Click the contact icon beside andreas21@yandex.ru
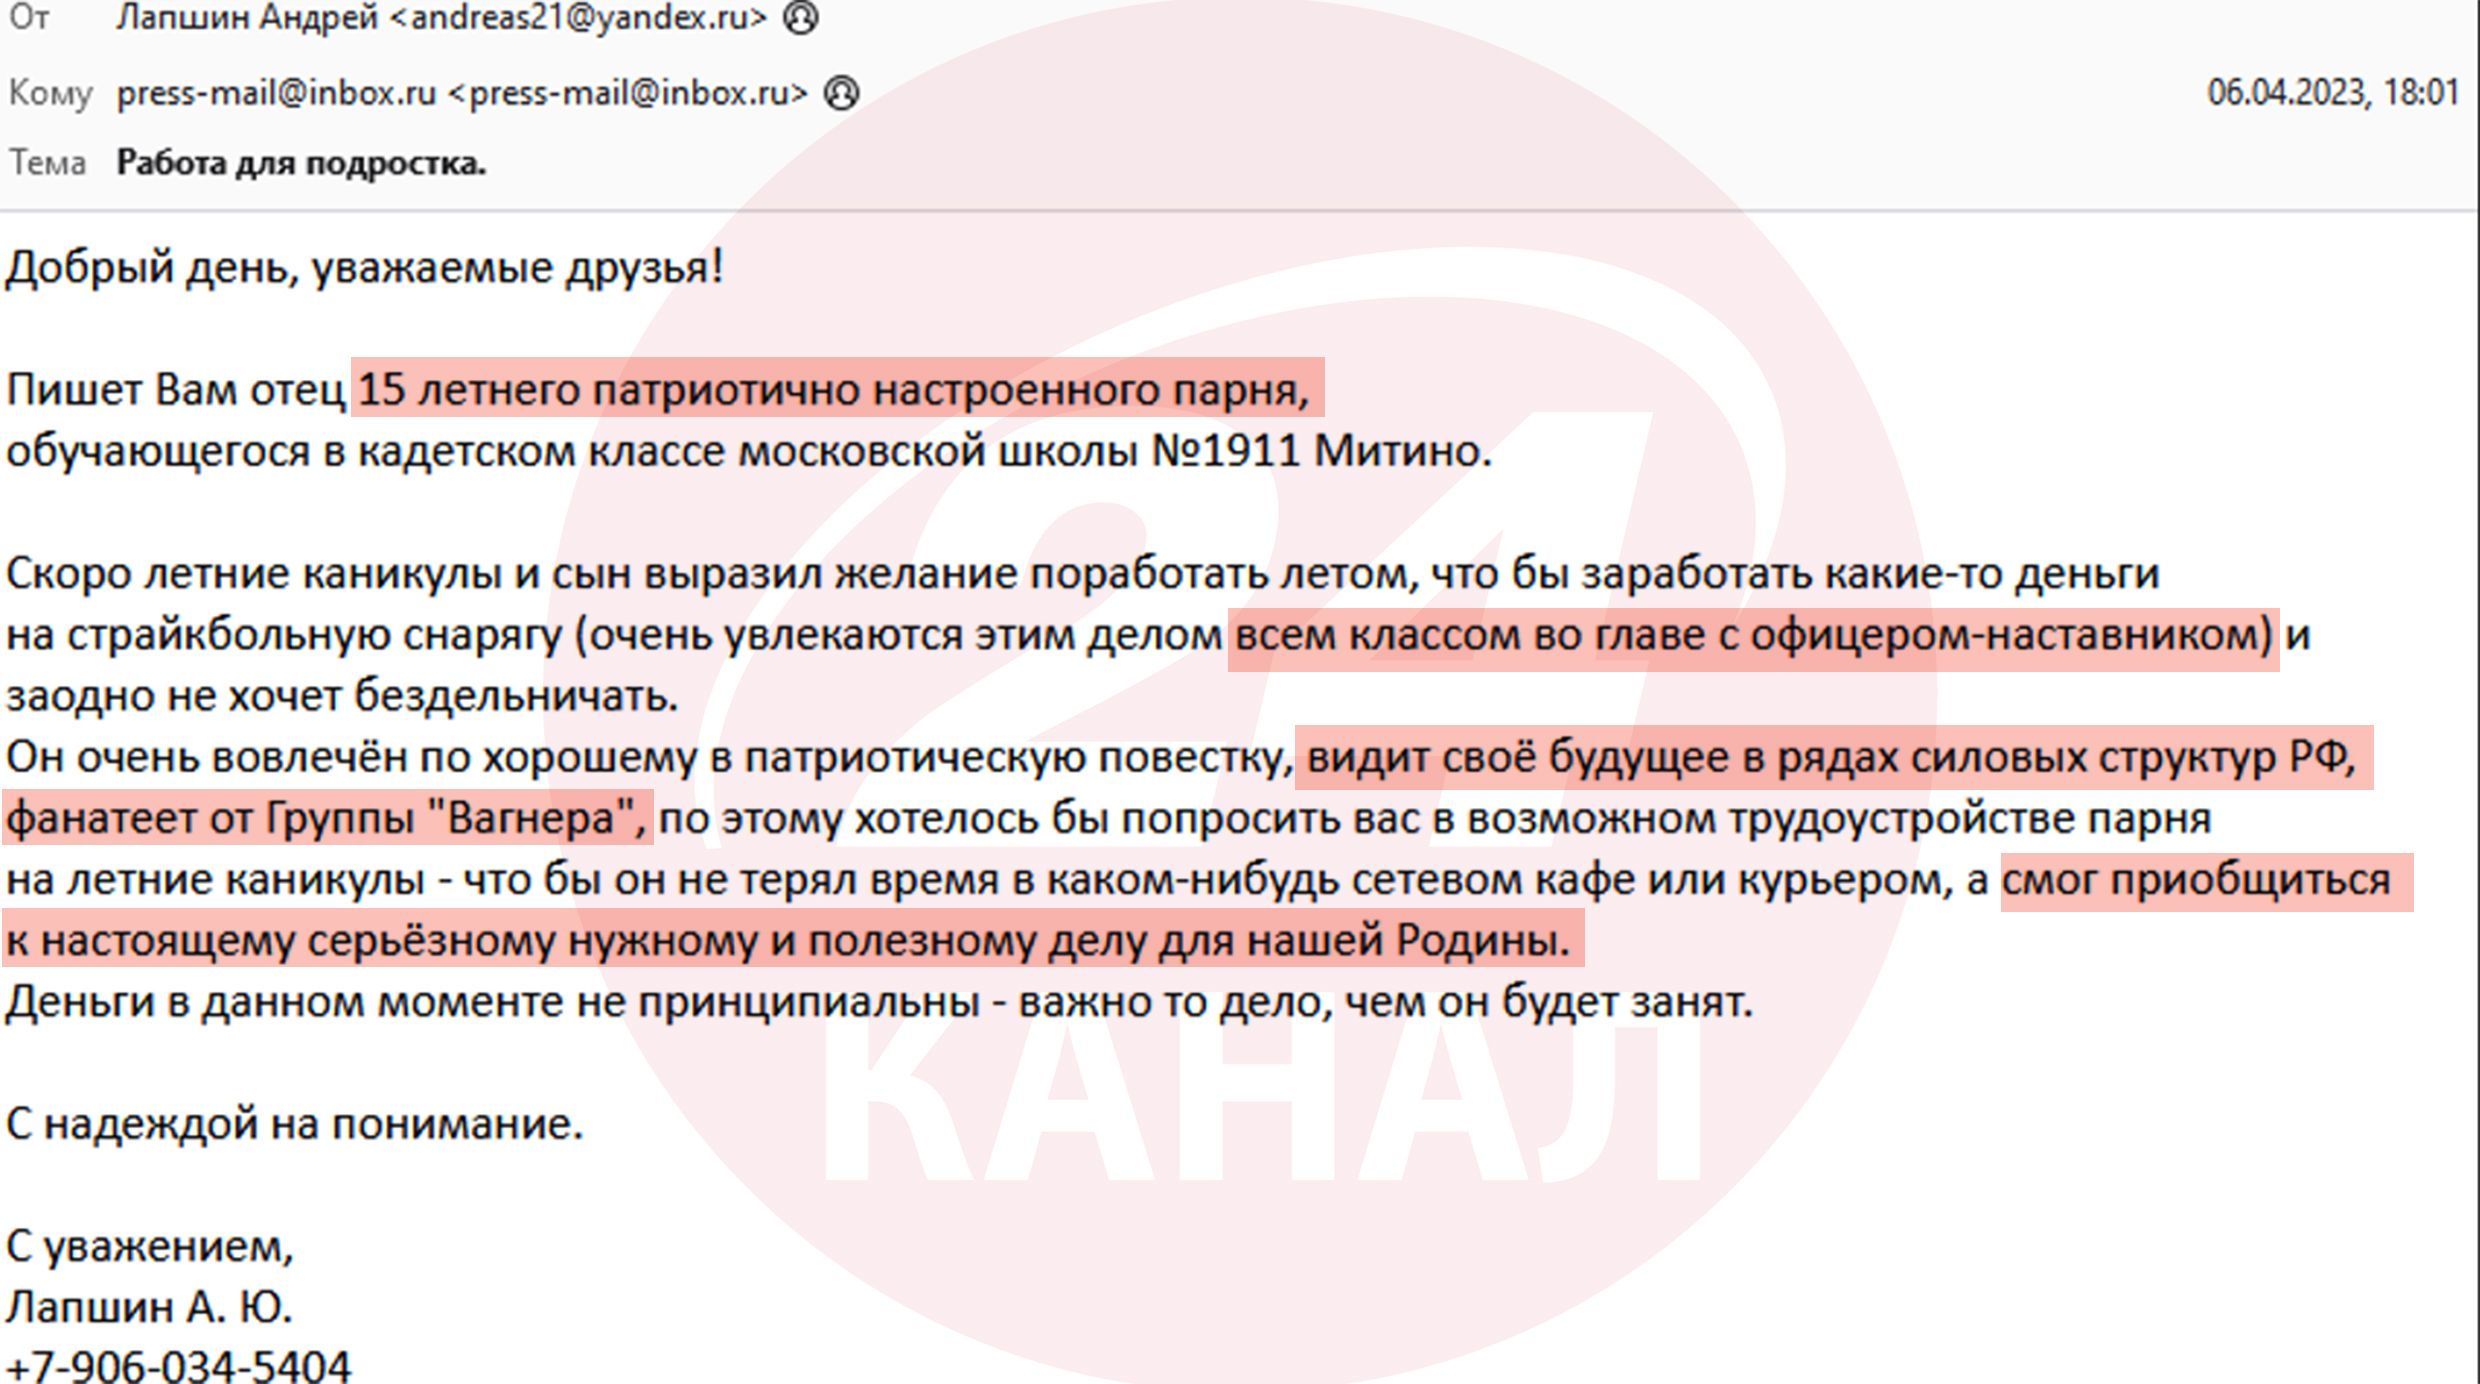The height and width of the screenshot is (1384, 2480). click(x=800, y=18)
